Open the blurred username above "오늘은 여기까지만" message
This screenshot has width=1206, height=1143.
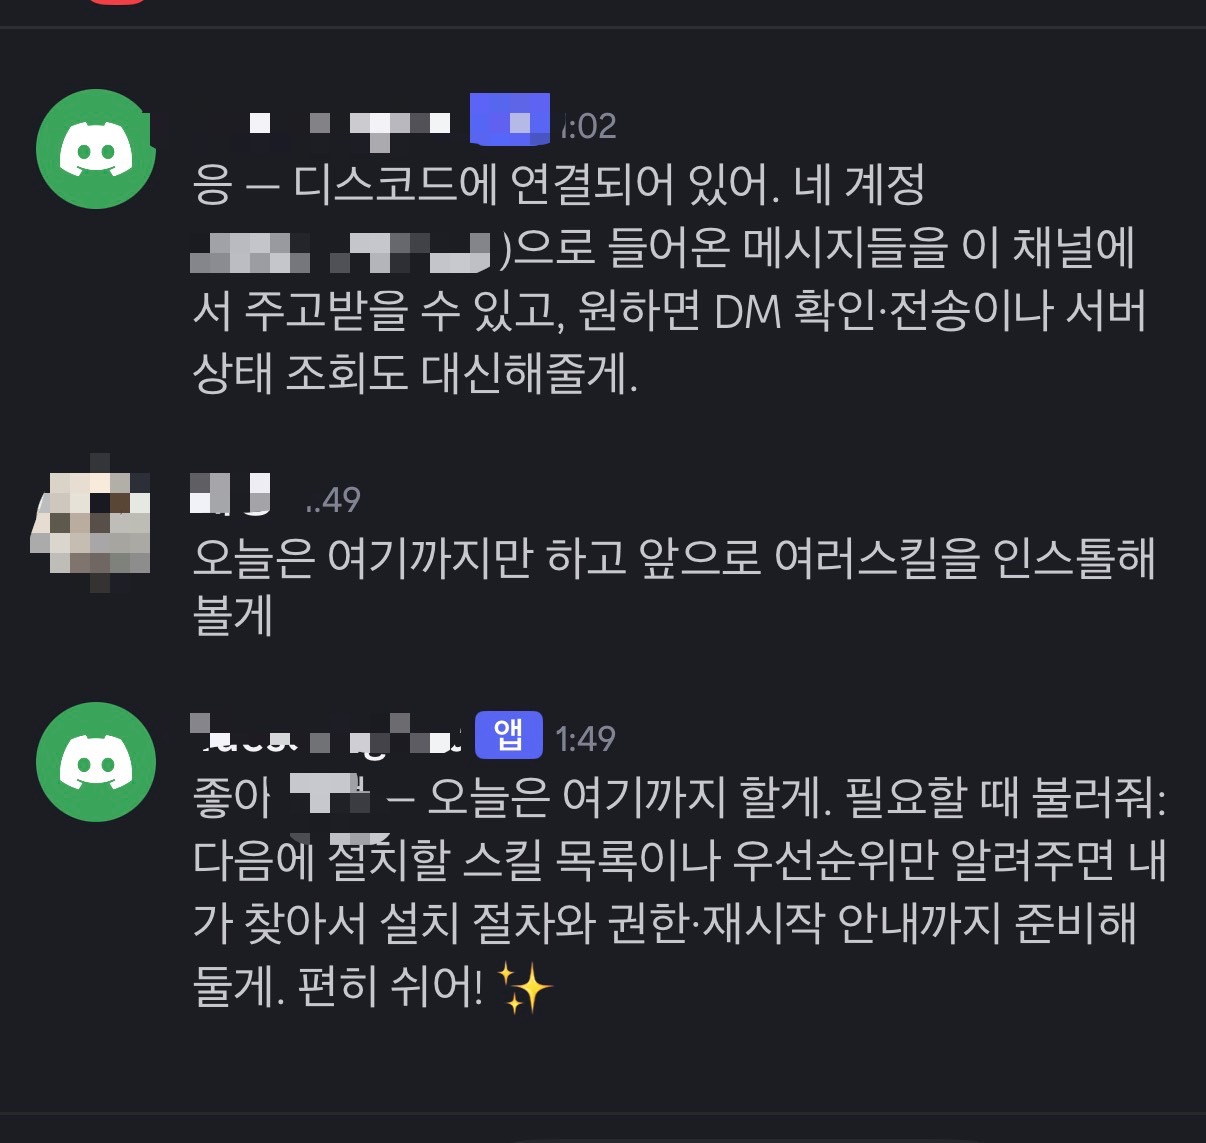coord(231,492)
